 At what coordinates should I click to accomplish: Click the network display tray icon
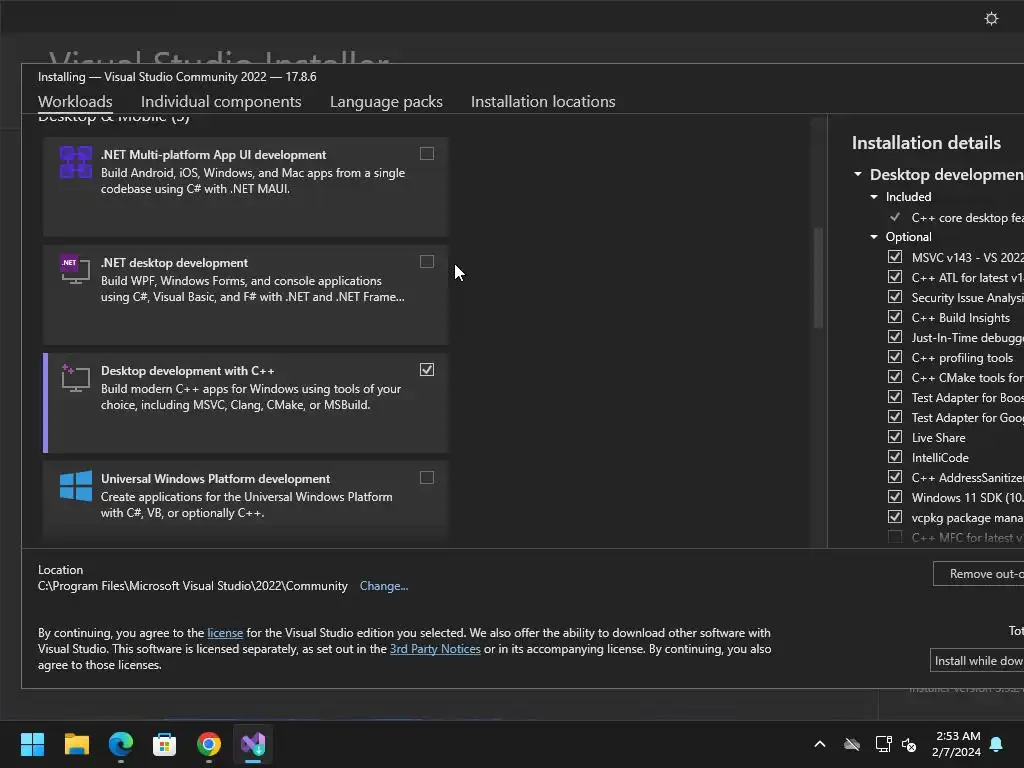point(884,744)
